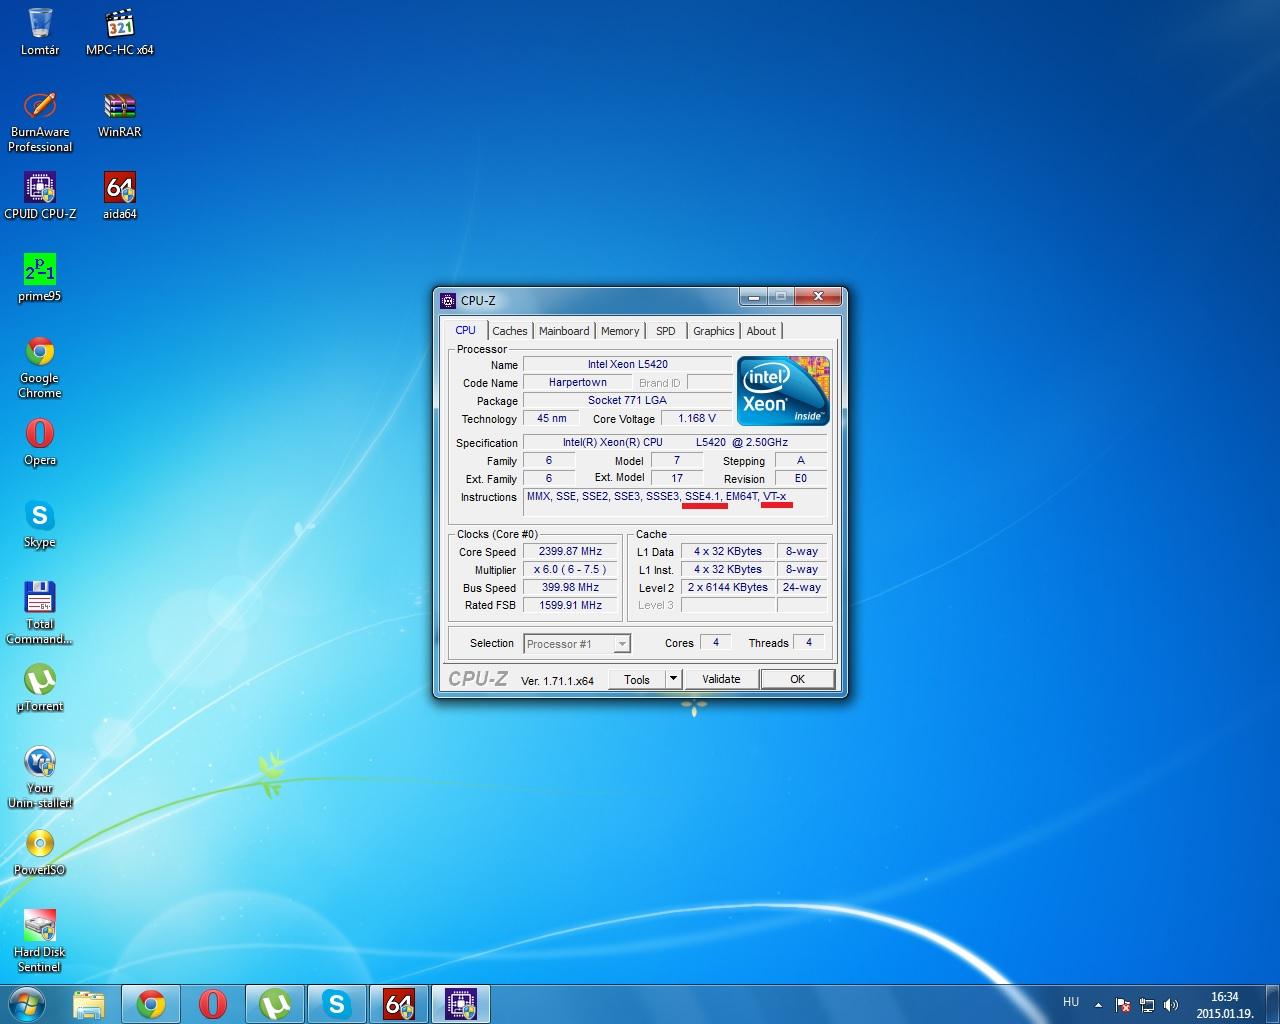Click the 1.168 V core voltage value
This screenshot has width=1280, height=1024.
pyautogui.click(x=697, y=418)
